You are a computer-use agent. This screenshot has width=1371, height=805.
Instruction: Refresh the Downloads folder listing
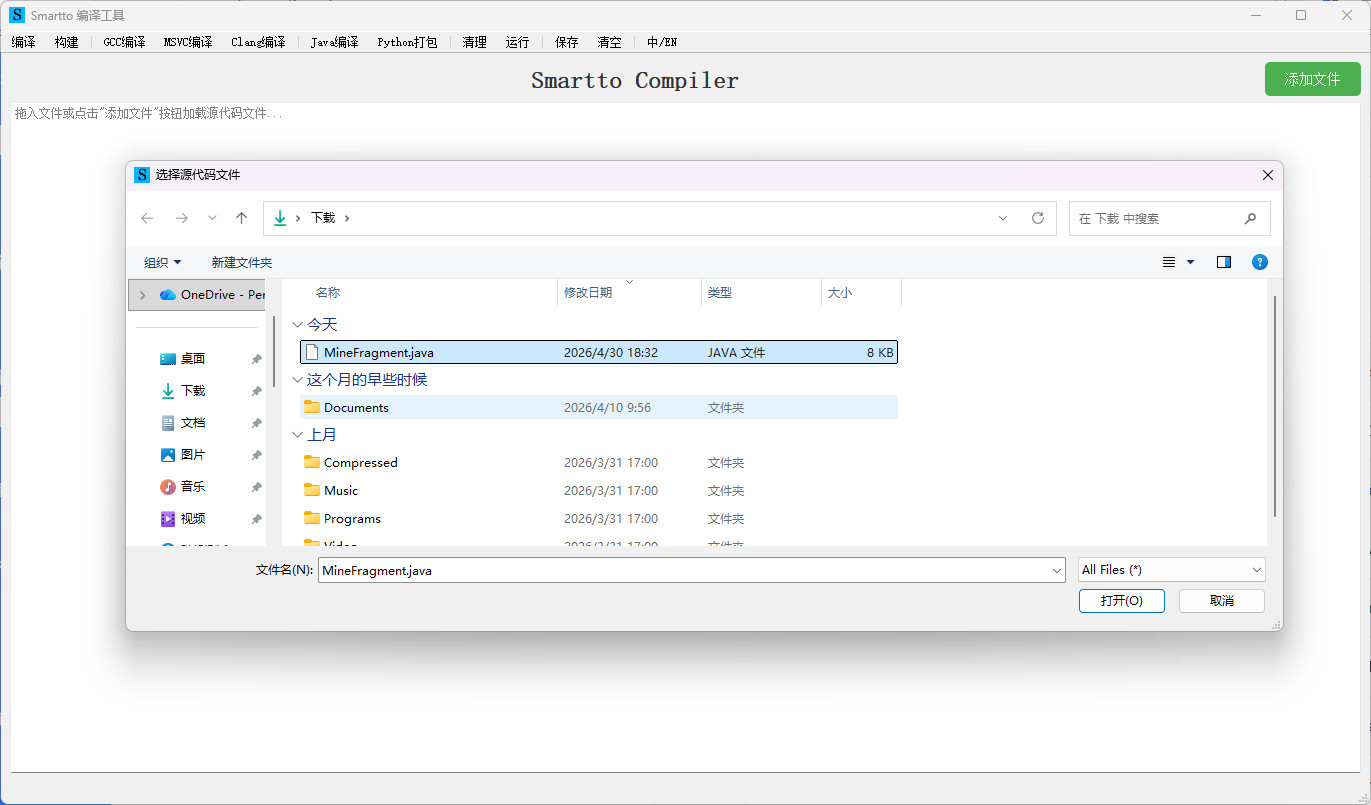pyautogui.click(x=1038, y=218)
